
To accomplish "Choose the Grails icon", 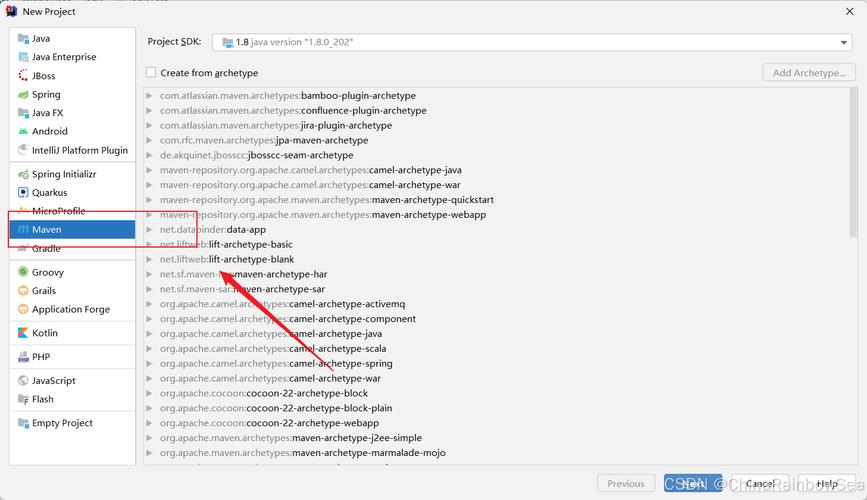I will click(23, 291).
